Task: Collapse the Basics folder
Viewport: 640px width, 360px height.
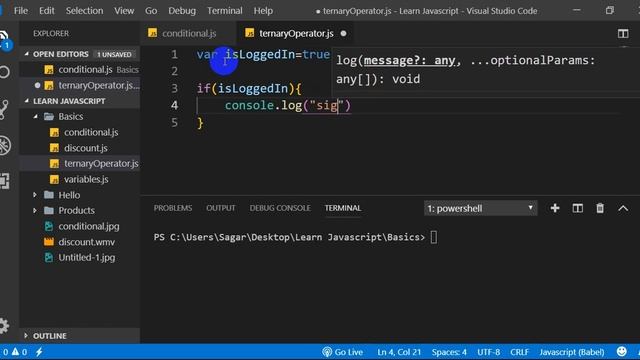Action: (x=36, y=117)
